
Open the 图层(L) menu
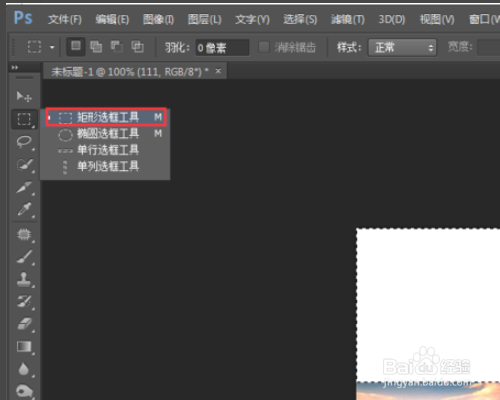(x=204, y=20)
